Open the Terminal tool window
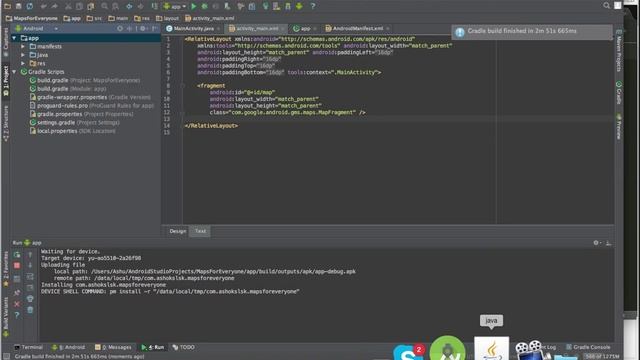This screenshot has height=360, width=640. pyautogui.click(x=28, y=347)
